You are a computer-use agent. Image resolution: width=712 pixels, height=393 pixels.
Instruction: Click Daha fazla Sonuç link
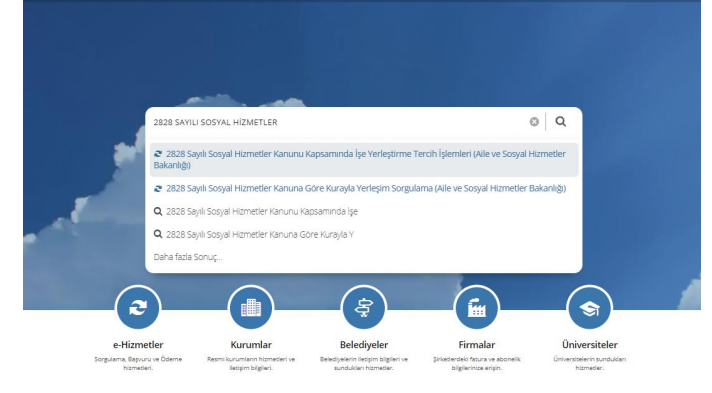(188, 257)
